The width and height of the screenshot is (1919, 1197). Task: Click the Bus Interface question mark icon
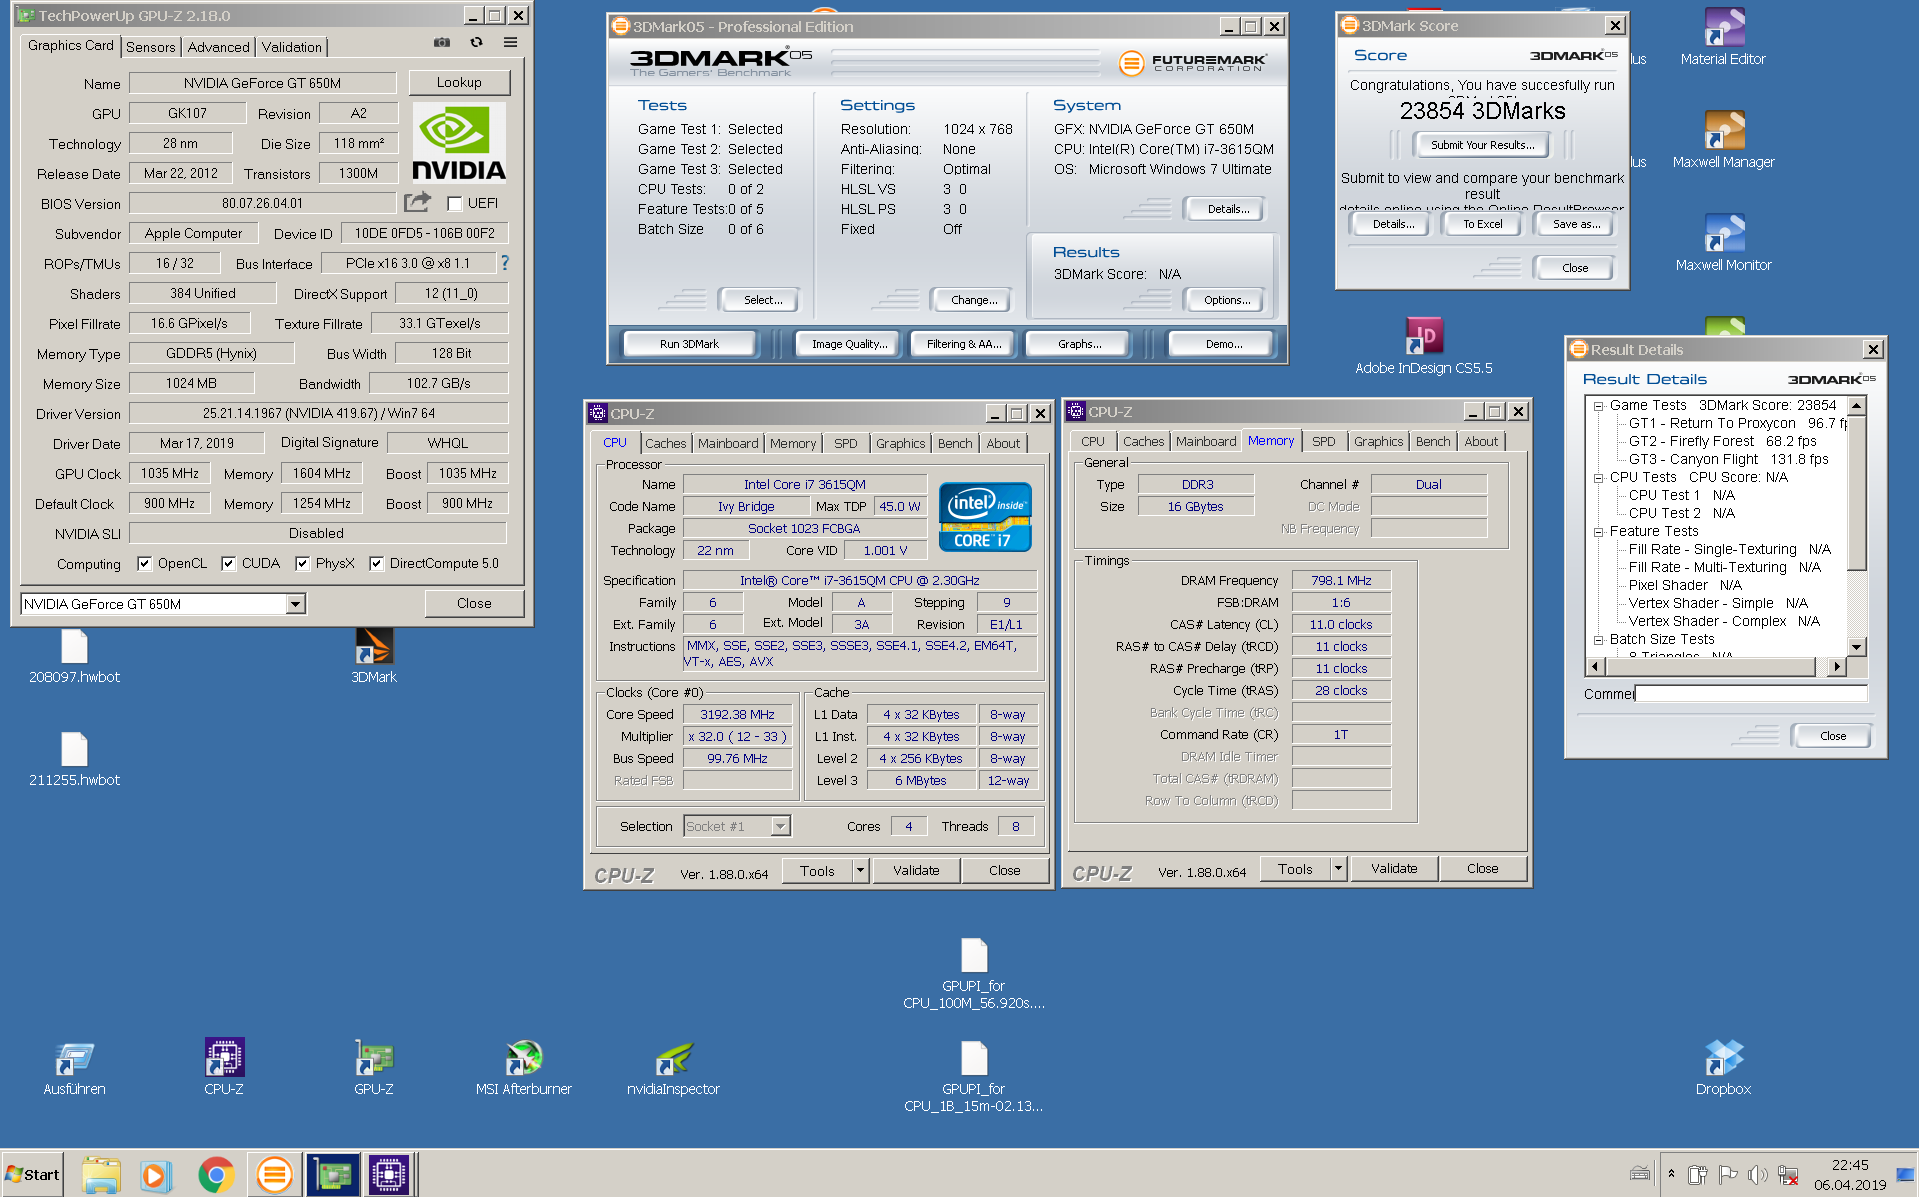tap(505, 263)
